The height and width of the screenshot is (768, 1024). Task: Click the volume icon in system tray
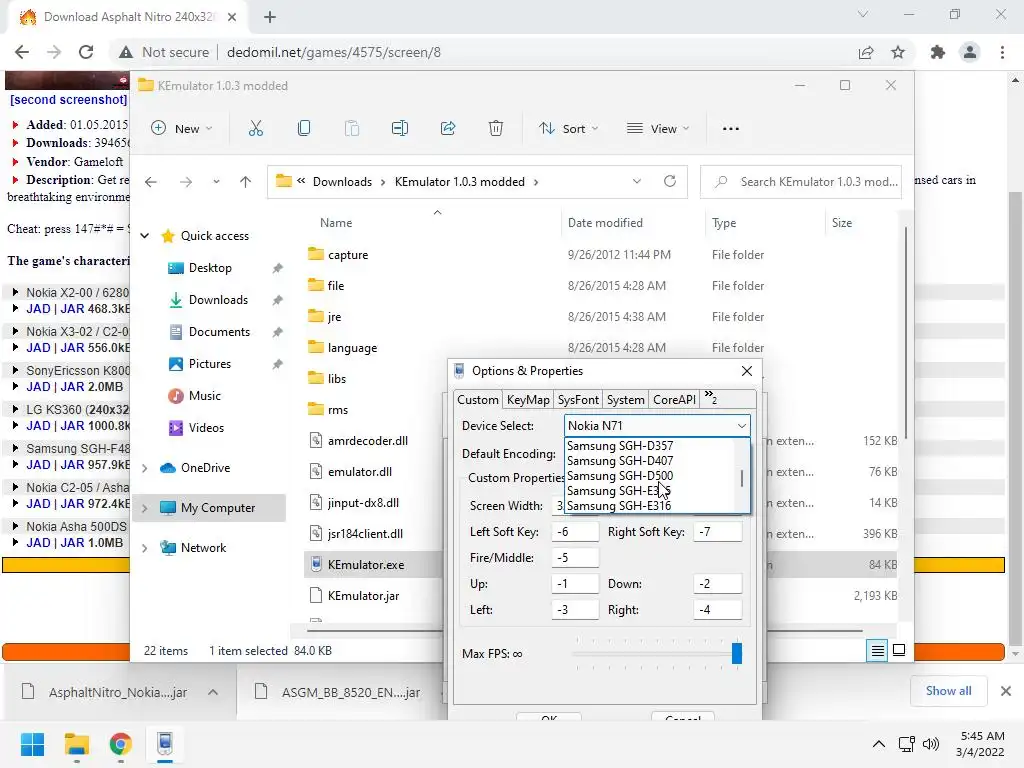click(931, 744)
